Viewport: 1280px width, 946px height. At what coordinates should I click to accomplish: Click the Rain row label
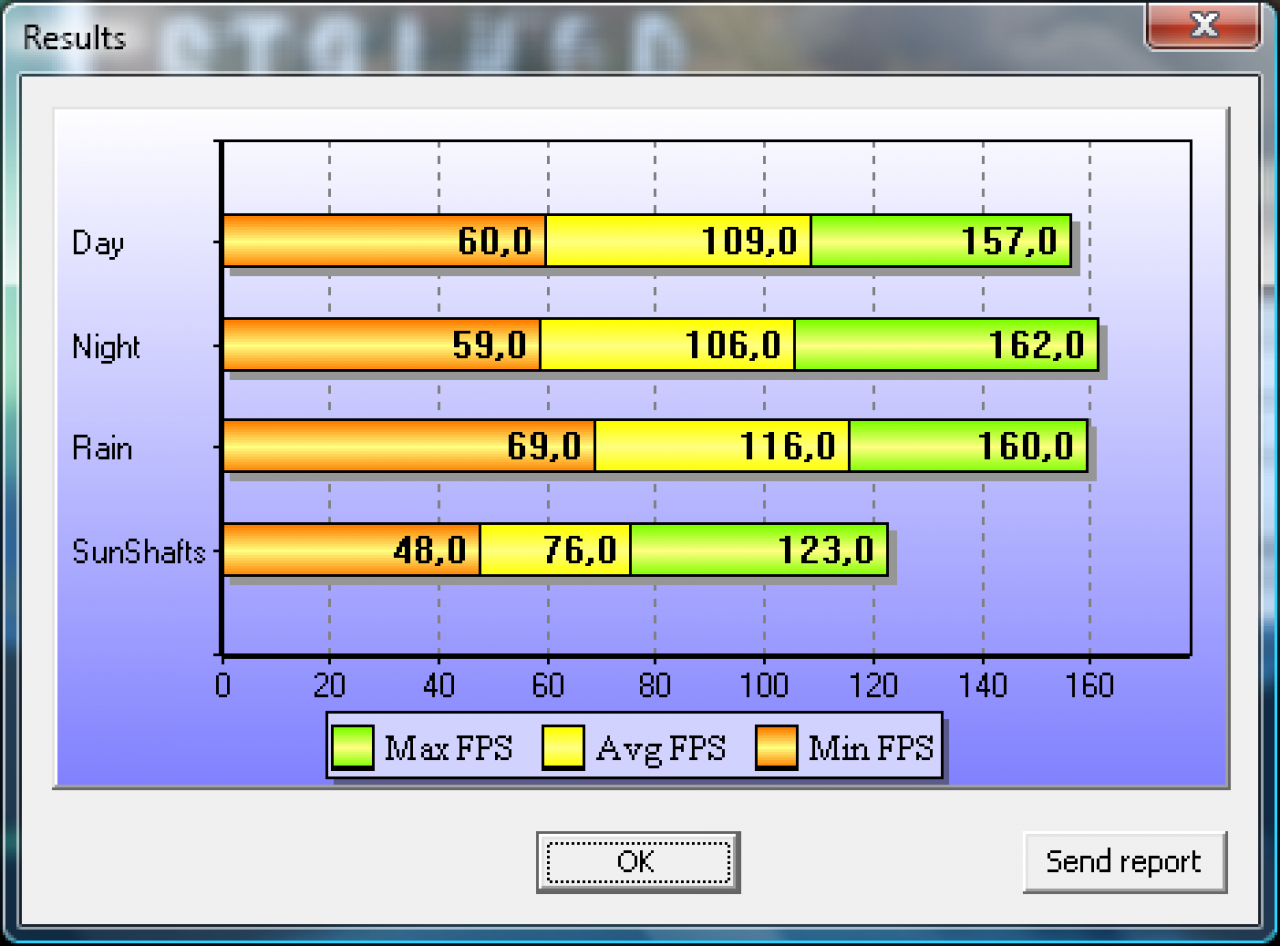(x=102, y=448)
